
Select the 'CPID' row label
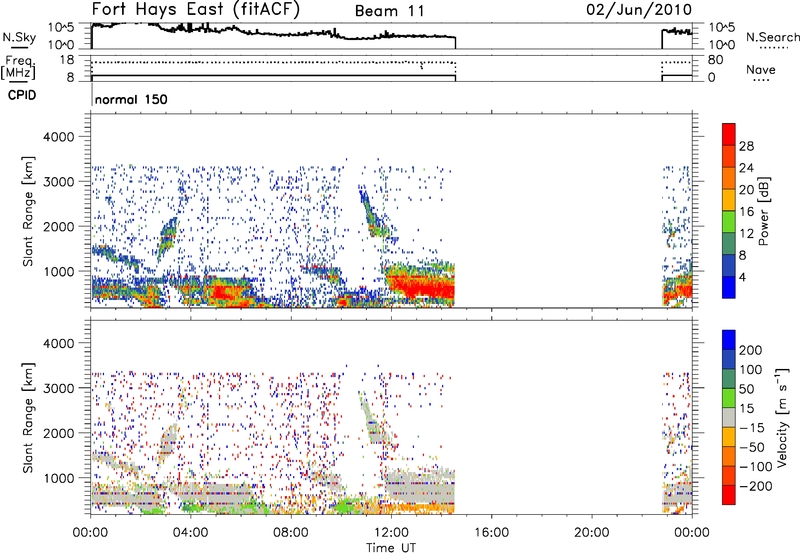(x=22, y=95)
